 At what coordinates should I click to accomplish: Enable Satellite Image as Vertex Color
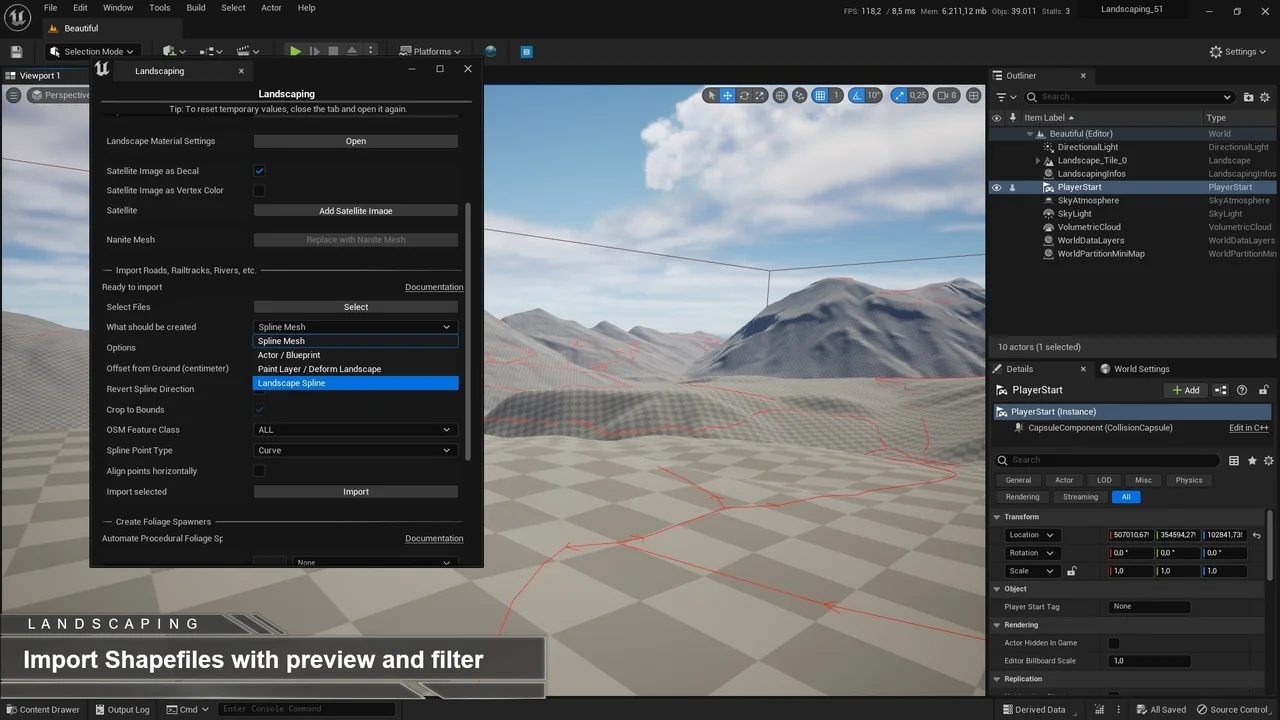[x=259, y=190]
